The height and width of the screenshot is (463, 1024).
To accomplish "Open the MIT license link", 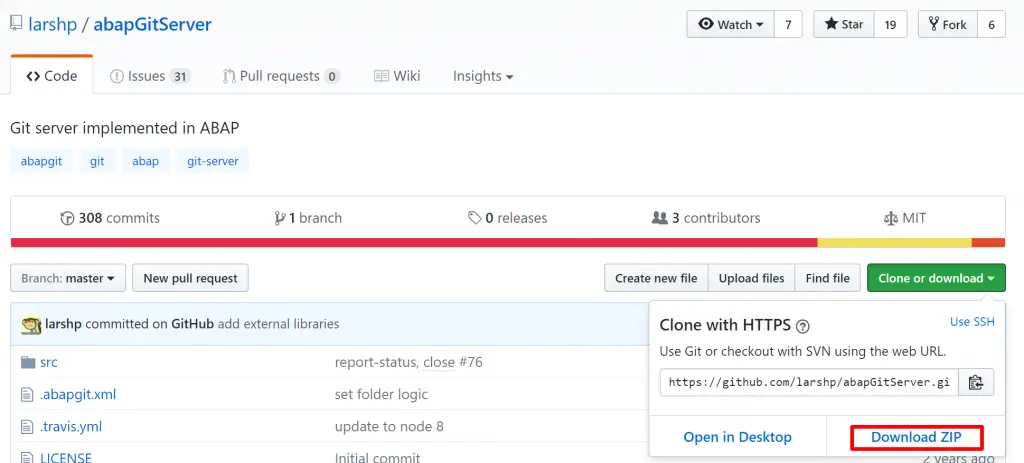I will click(x=904, y=218).
